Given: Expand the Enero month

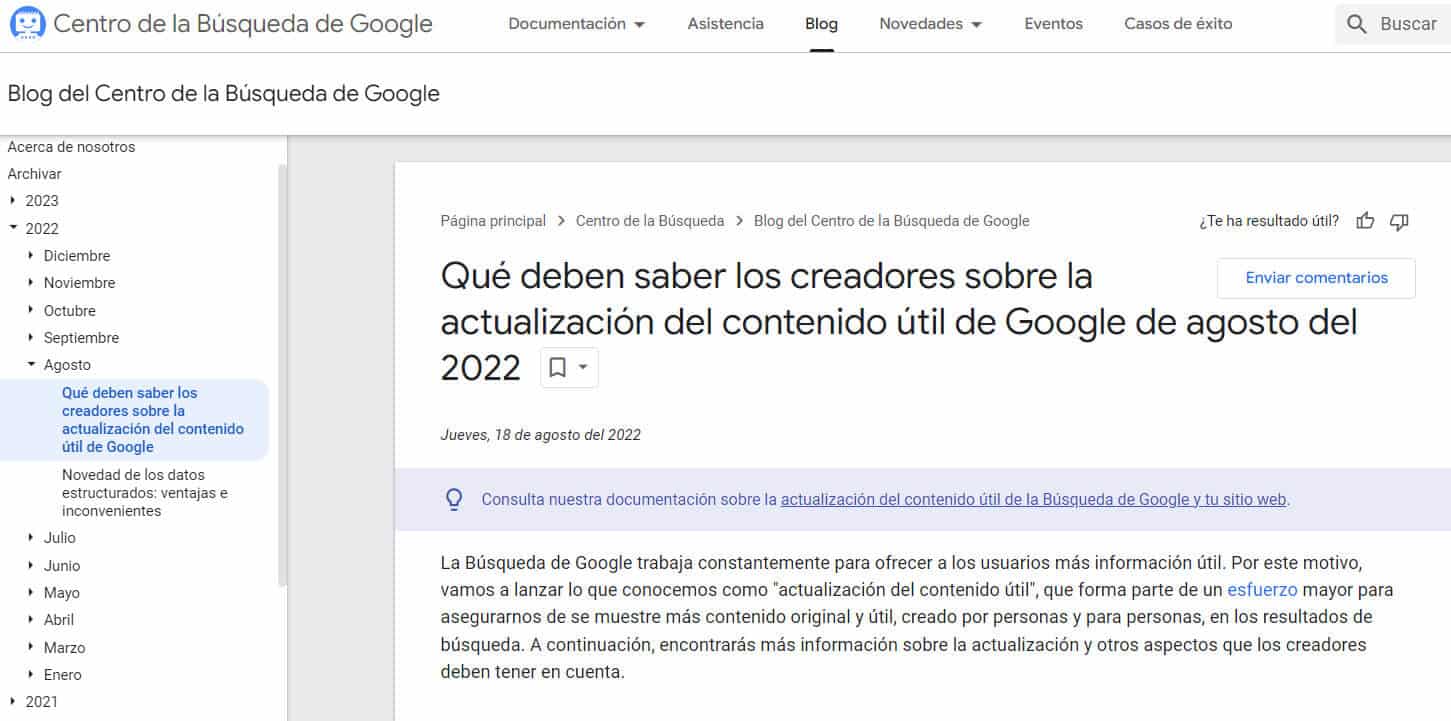Looking at the screenshot, I should [x=32, y=675].
